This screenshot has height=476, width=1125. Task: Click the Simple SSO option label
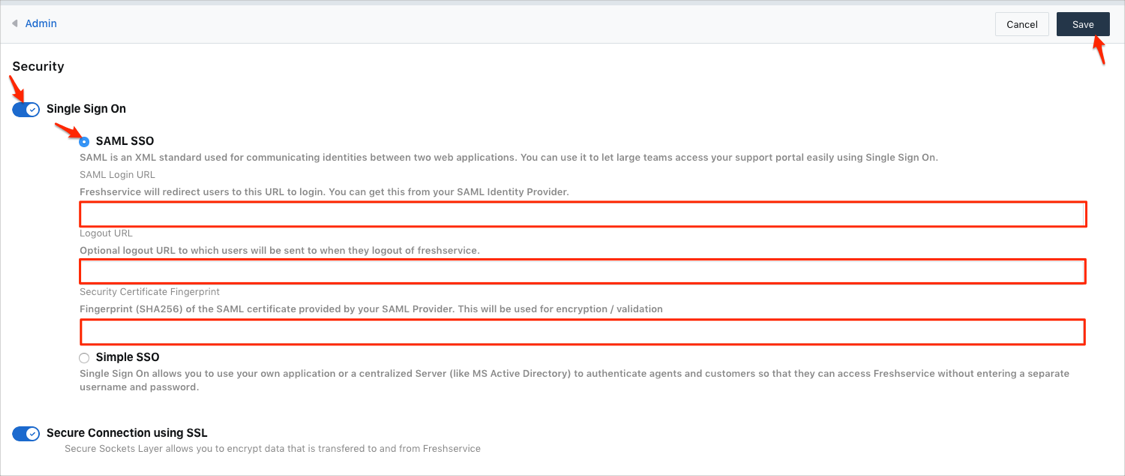(x=127, y=357)
